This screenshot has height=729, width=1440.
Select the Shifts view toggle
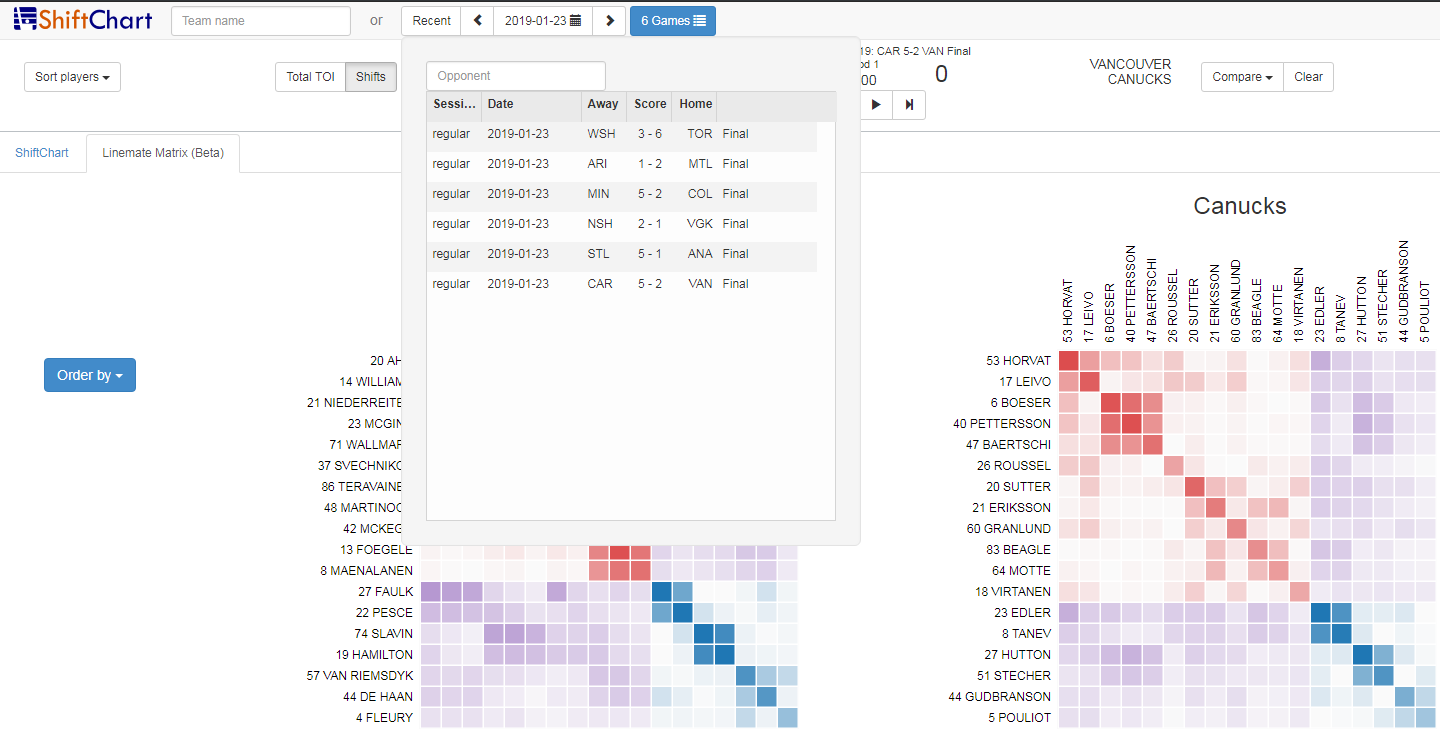(370, 77)
